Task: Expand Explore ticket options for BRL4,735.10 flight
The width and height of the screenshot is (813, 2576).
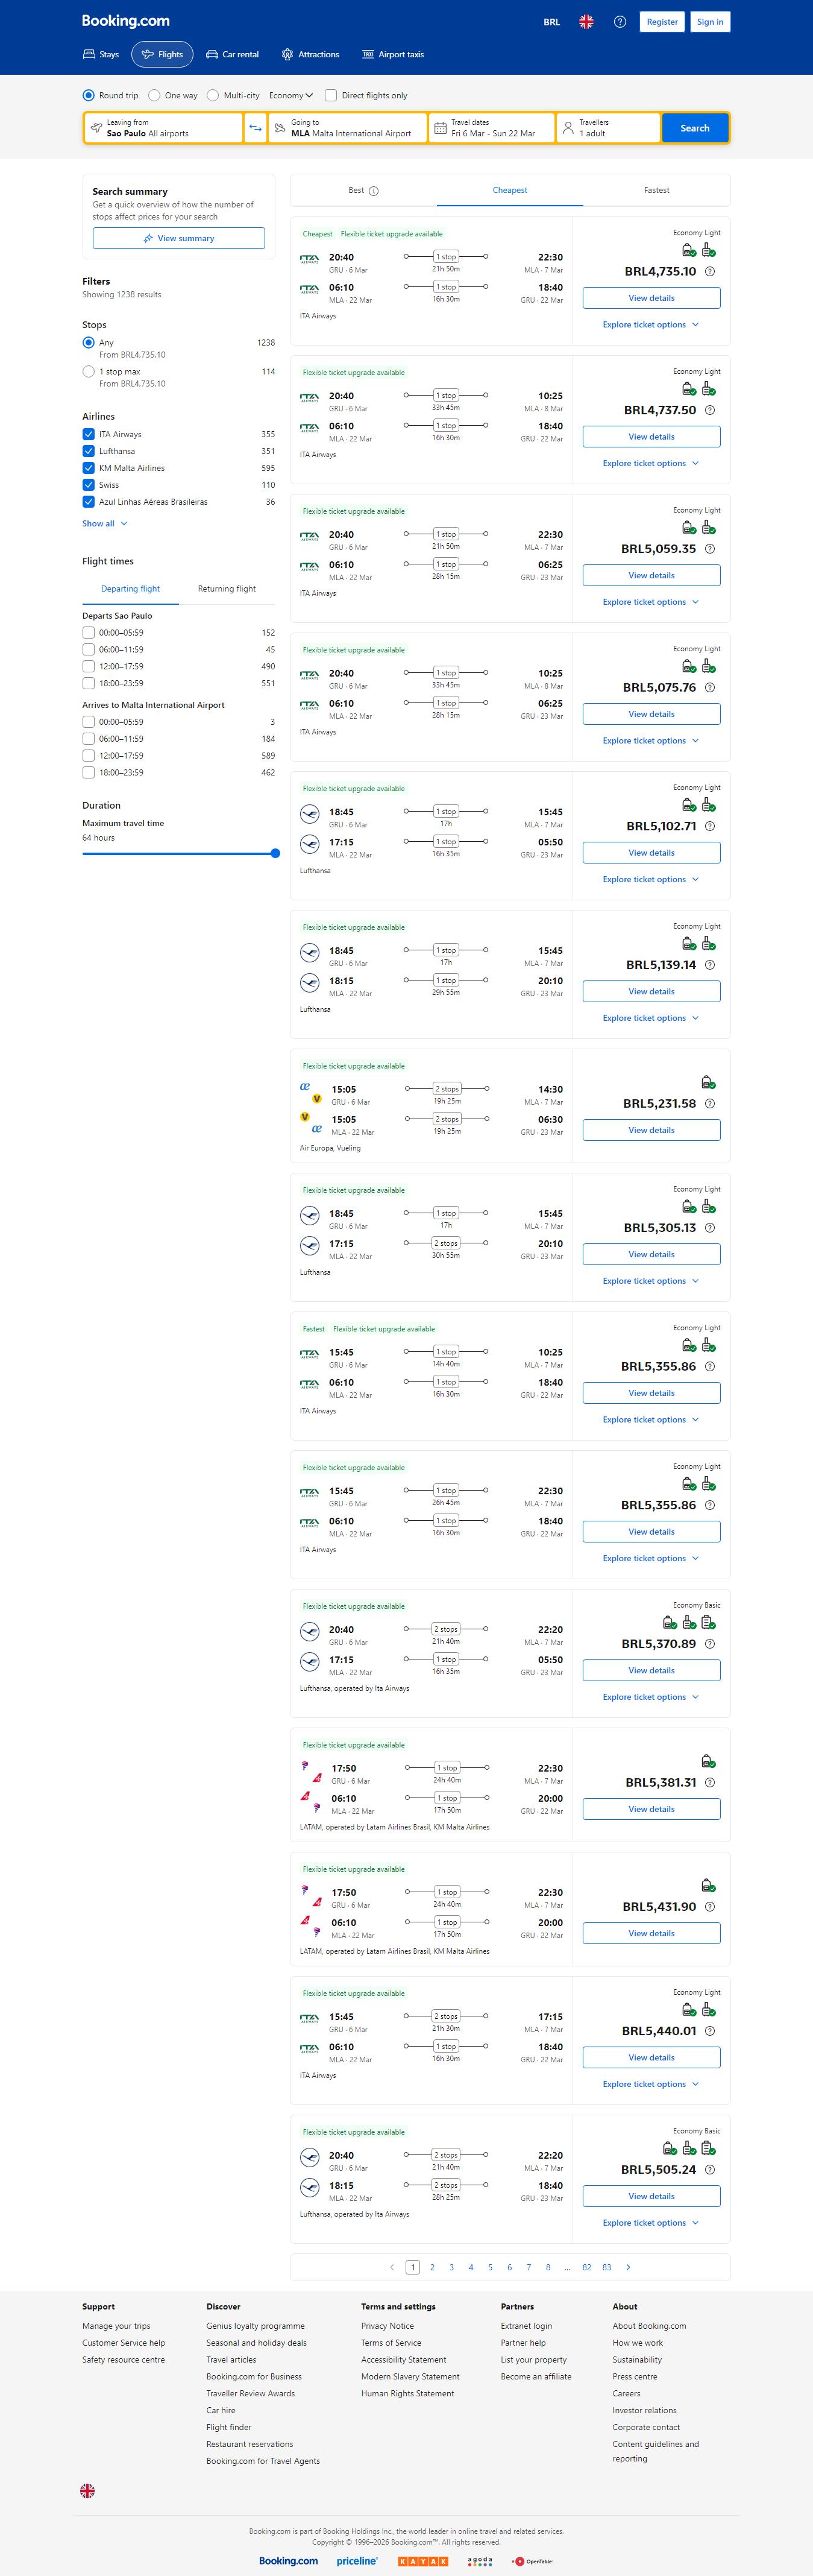Action: click(651, 325)
